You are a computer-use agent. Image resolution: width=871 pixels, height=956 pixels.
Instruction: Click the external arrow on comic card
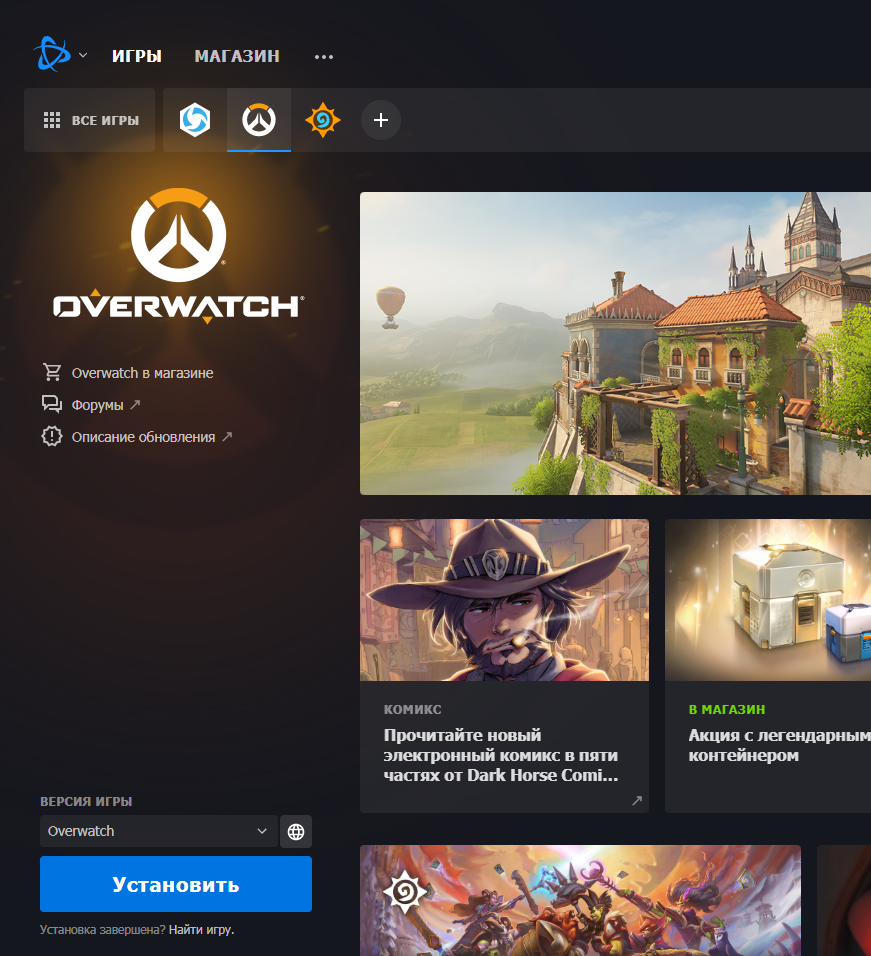(x=637, y=801)
